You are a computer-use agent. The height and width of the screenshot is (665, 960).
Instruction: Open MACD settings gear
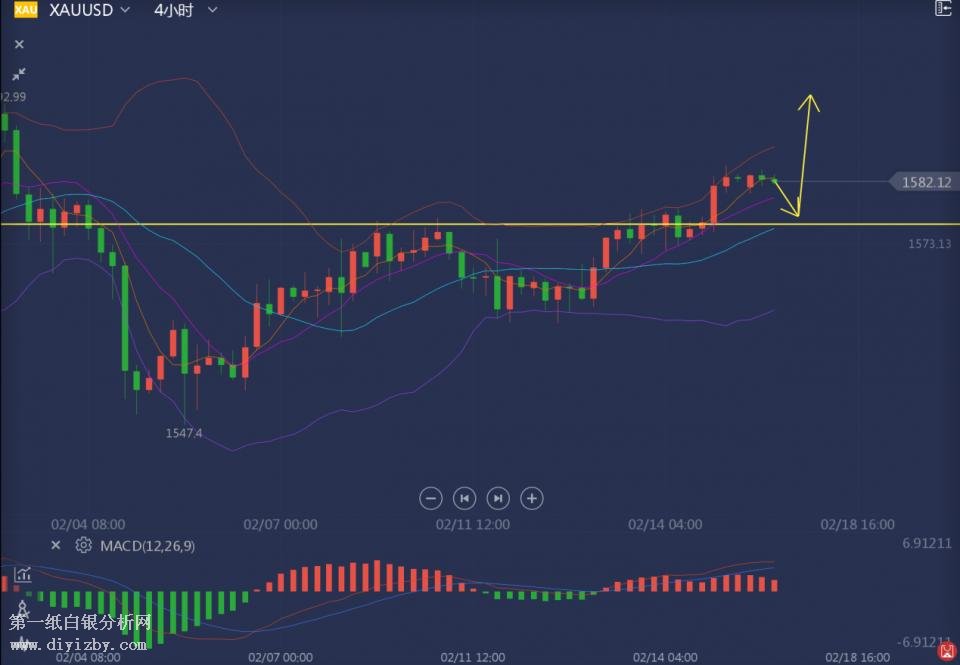83,545
